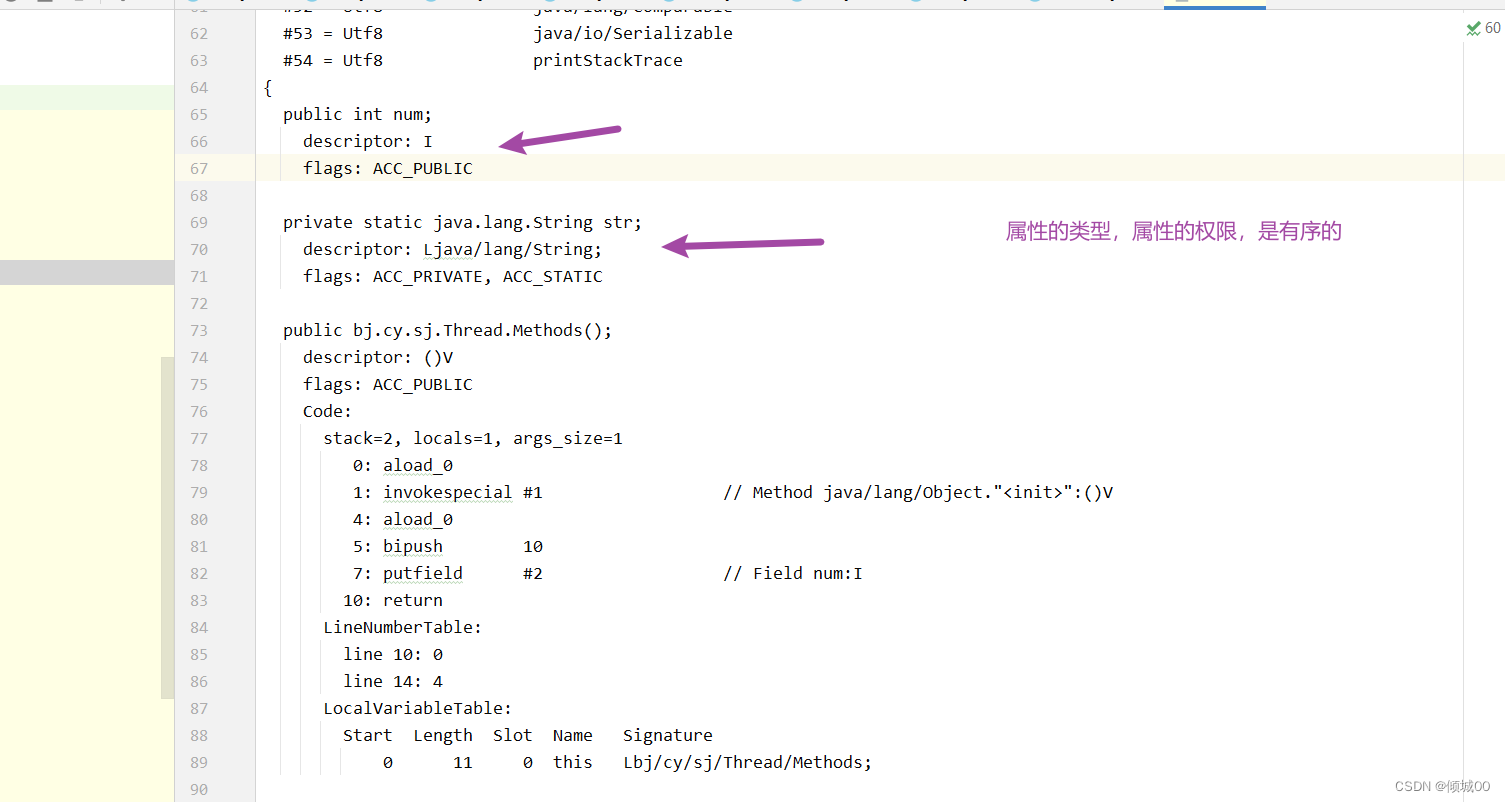This screenshot has width=1505, height=802.
Task: Click the line "descriptor: I"
Action: click(368, 141)
